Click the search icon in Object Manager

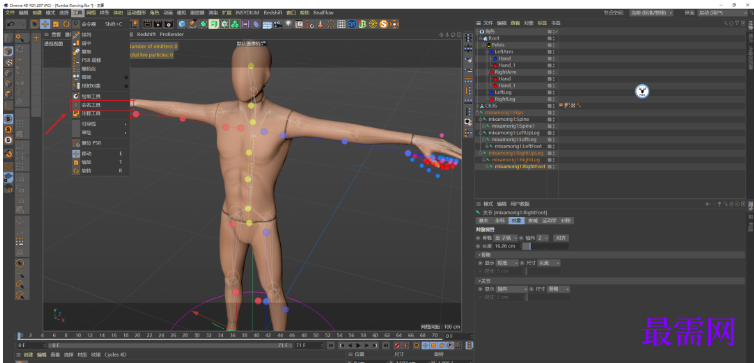pos(725,23)
